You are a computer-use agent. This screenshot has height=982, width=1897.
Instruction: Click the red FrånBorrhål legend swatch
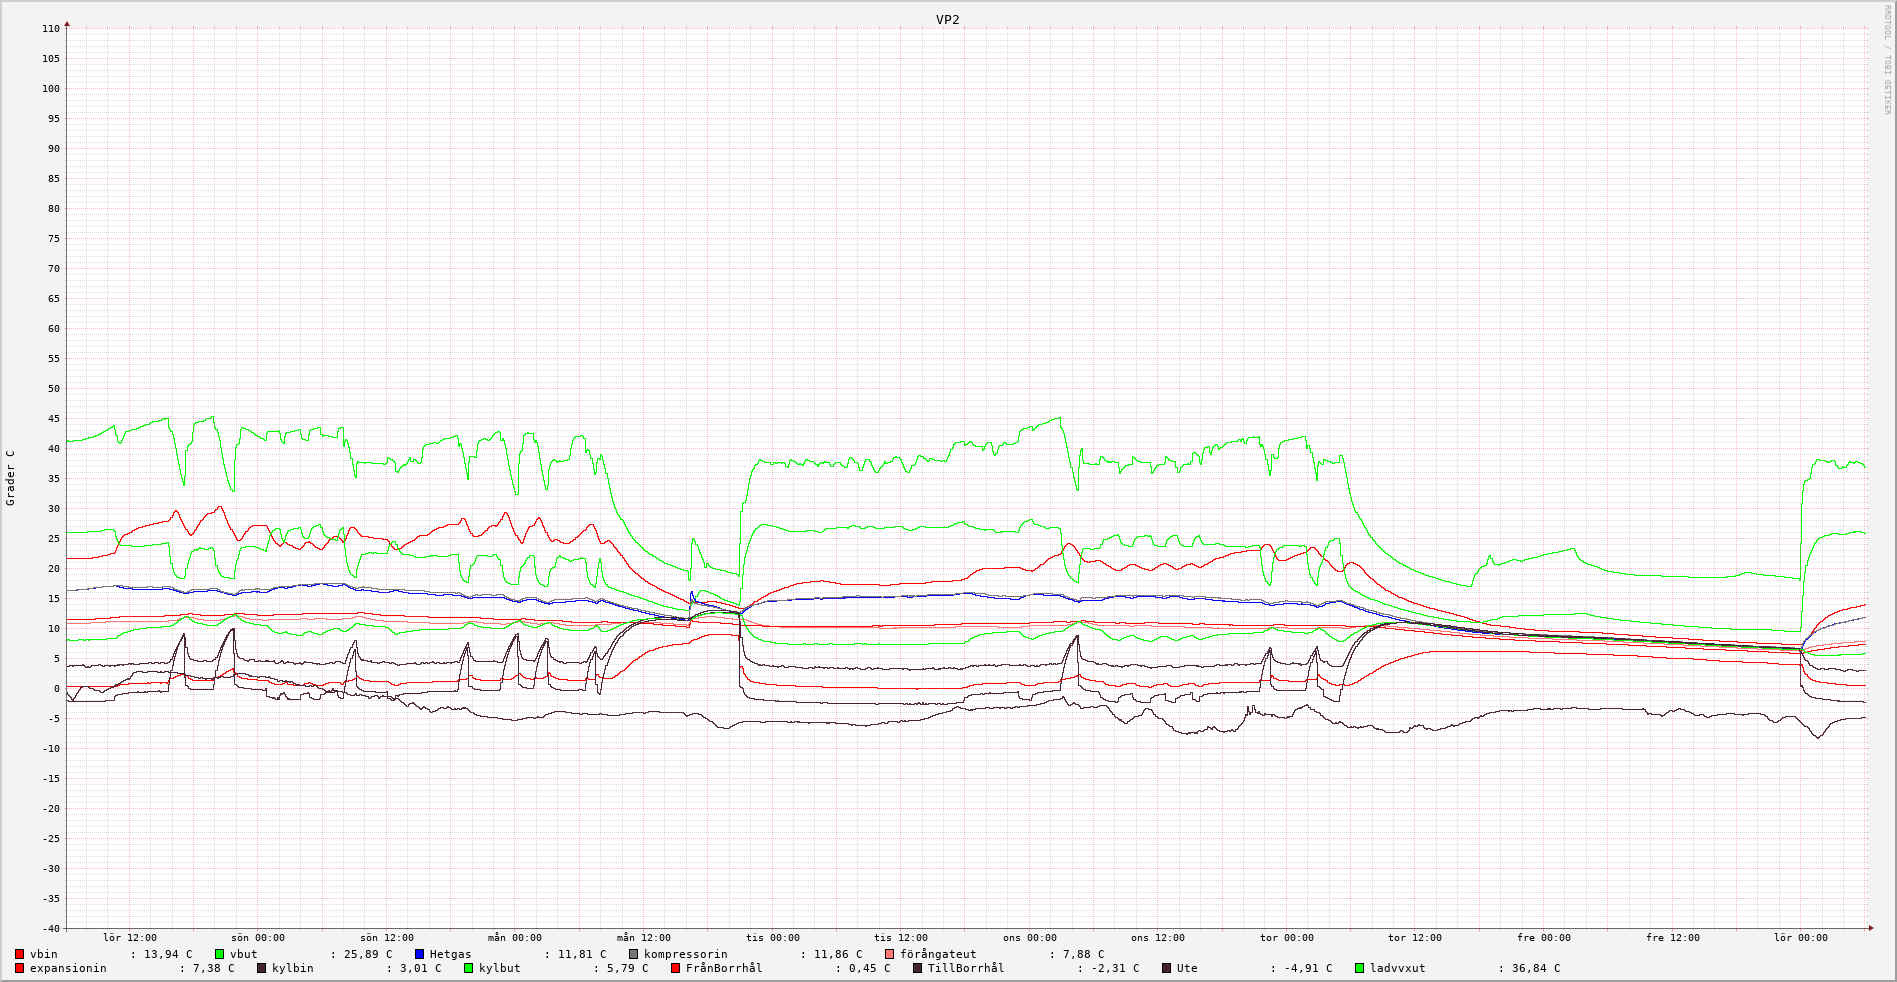[x=676, y=969]
